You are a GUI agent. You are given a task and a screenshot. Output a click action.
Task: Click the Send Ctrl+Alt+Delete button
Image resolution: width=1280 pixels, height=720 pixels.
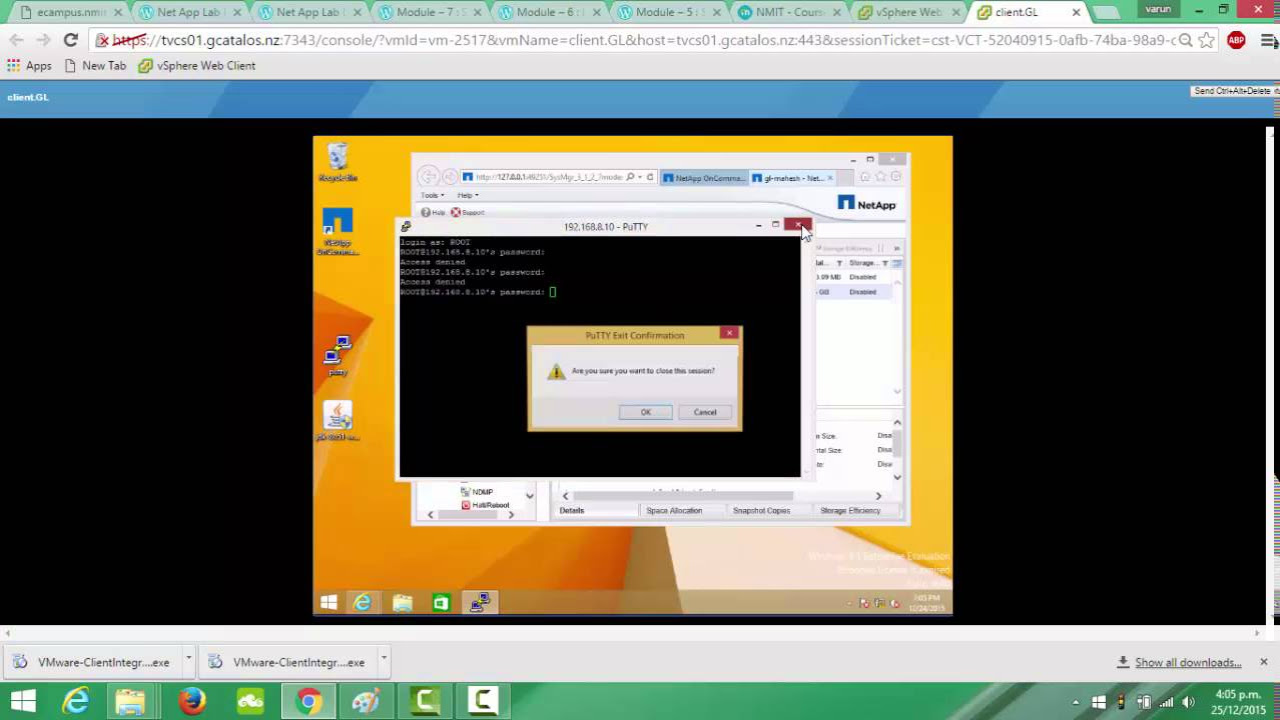(1231, 91)
